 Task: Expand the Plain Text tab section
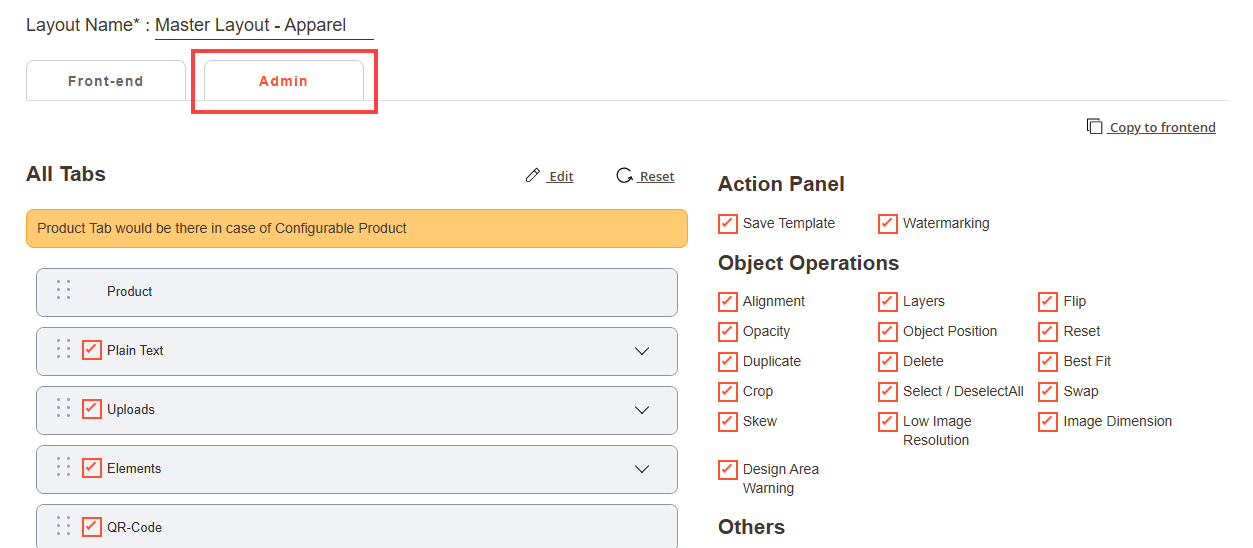(x=642, y=351)
